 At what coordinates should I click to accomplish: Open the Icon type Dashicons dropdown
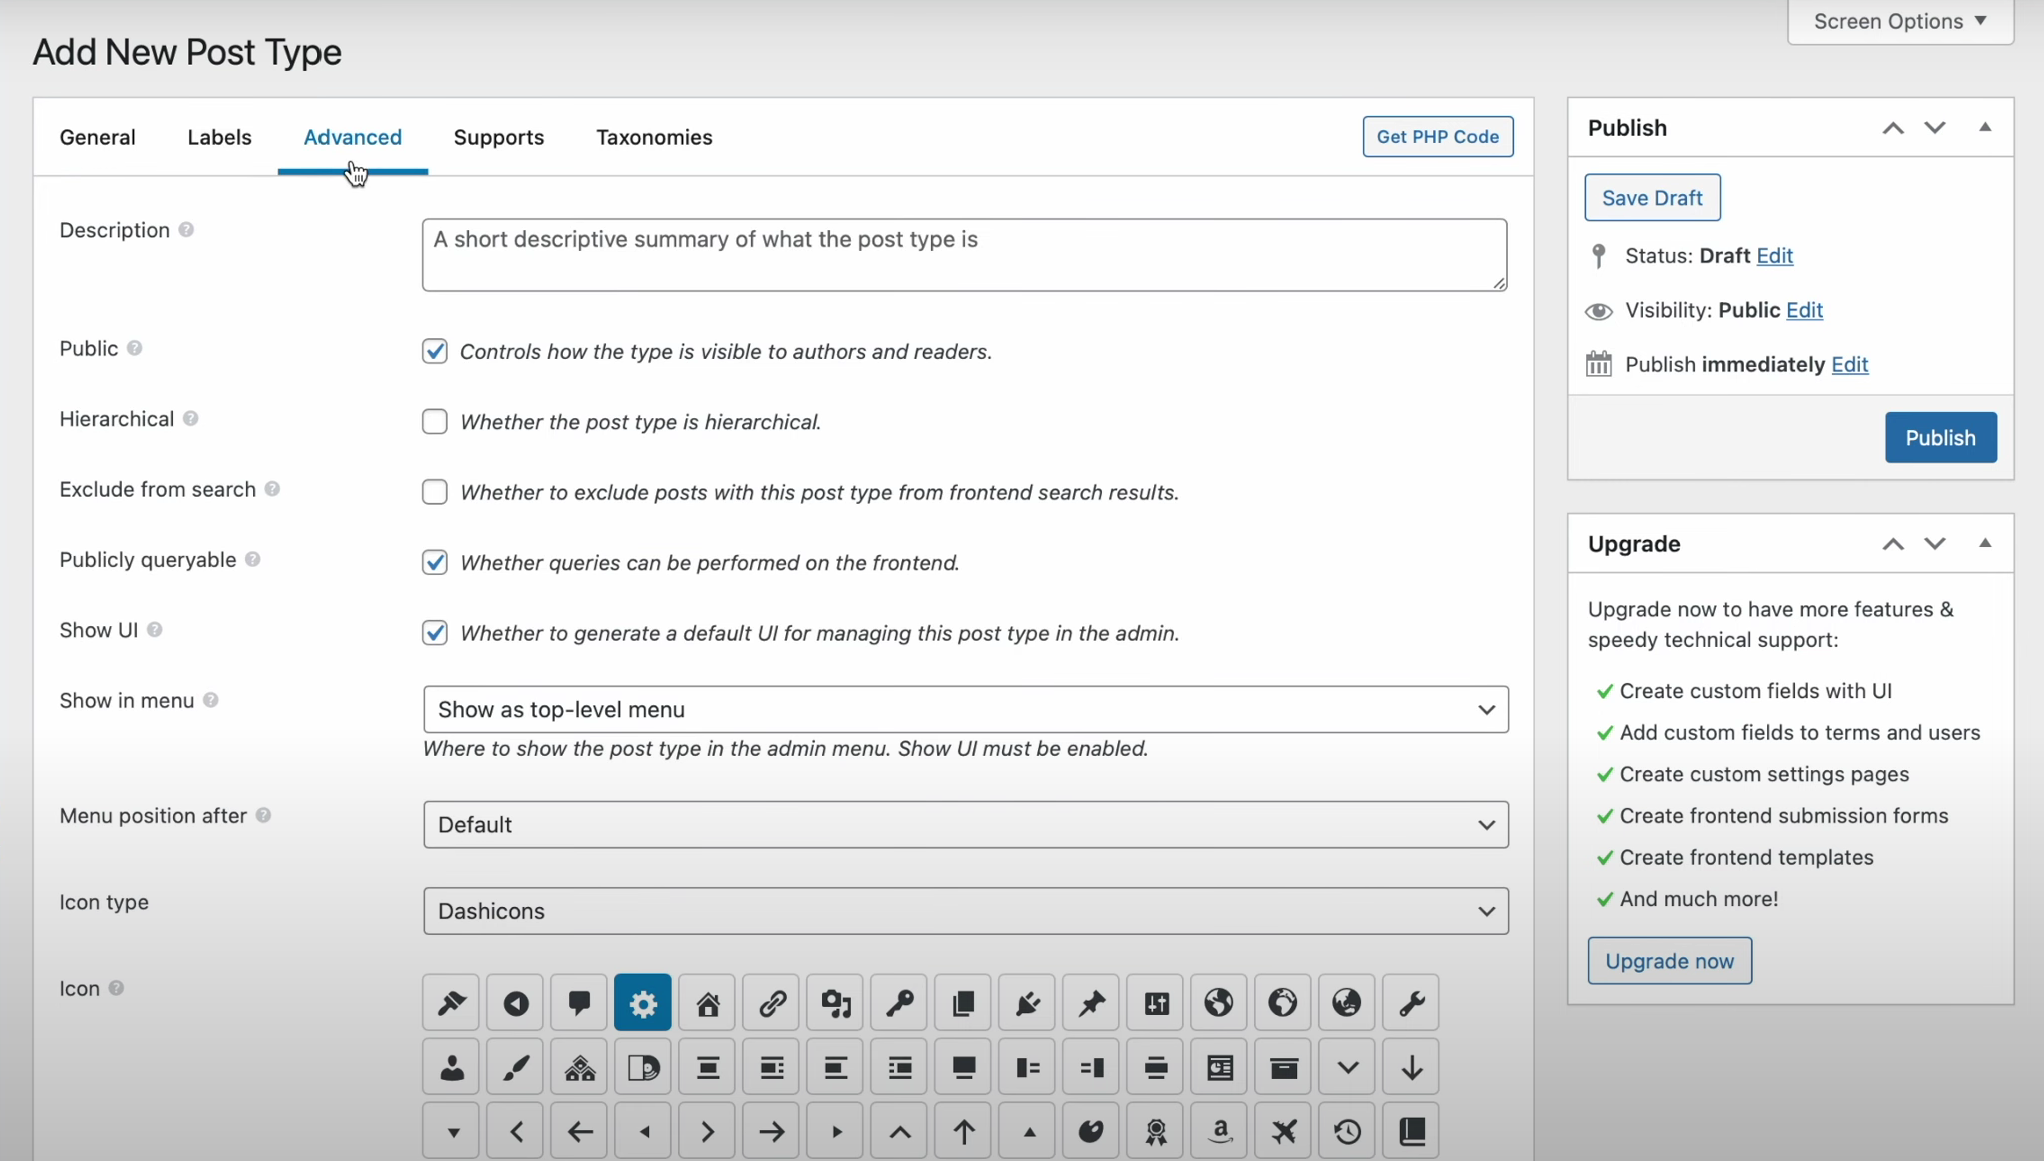click(x=965, y=911)
